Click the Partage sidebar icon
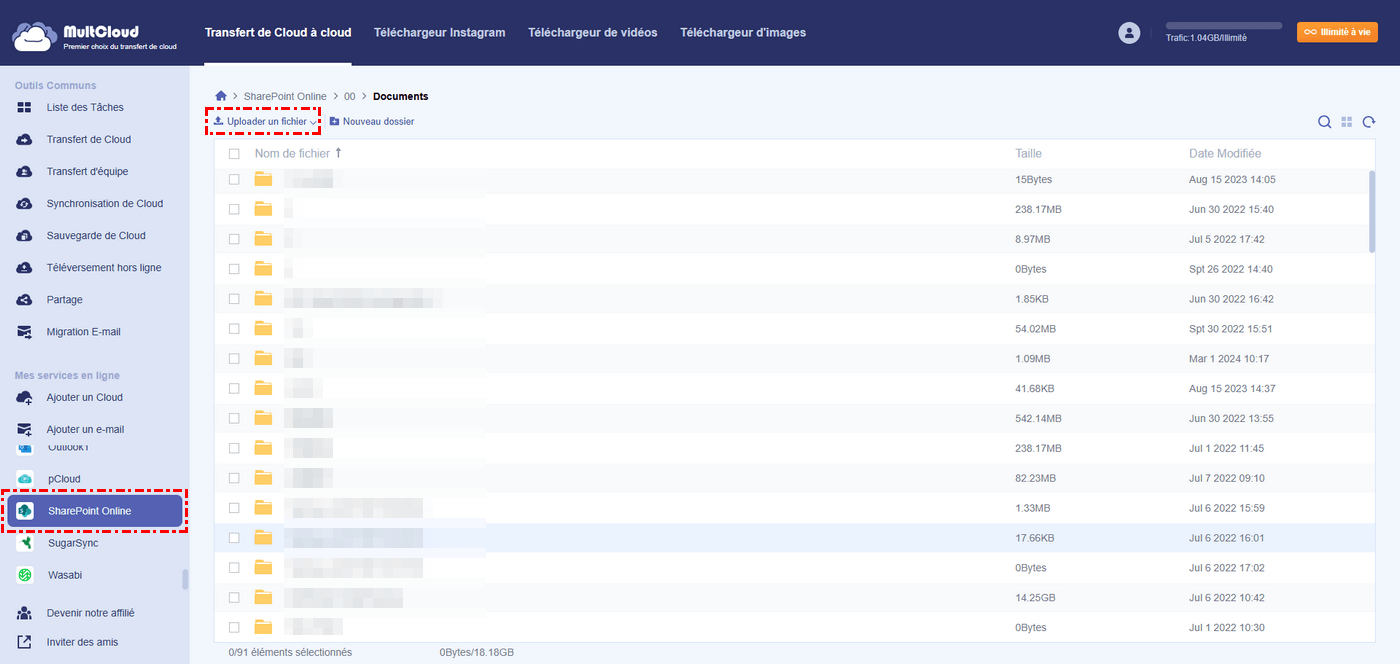Screen dimensions: 1400x664 pos(25,299)
